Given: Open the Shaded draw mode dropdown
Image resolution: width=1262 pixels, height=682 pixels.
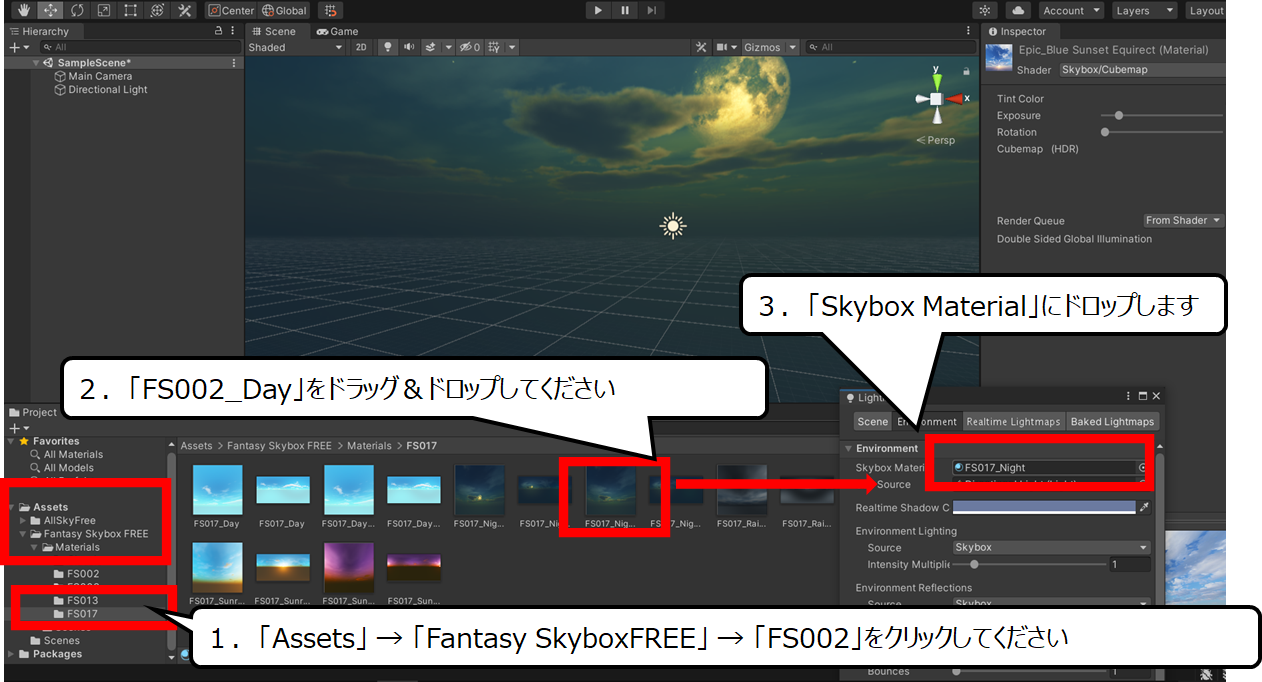Looking at the screenshot, I should coord(295,47).
